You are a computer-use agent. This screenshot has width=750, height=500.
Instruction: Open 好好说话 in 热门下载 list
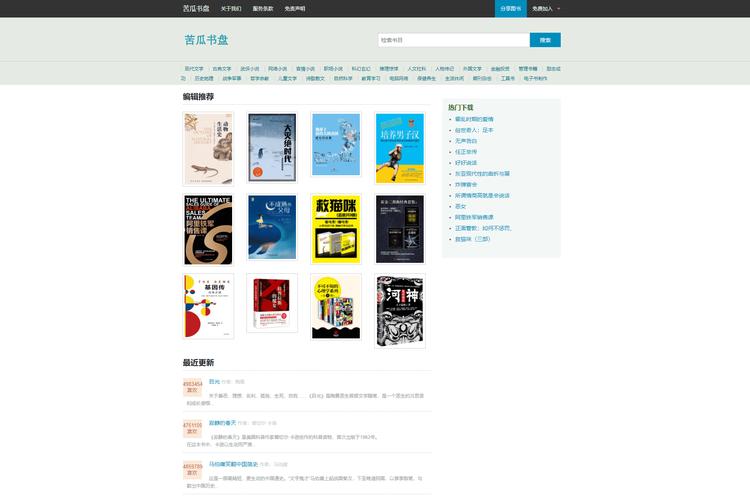pyautogui.click(x=466, y=163)
